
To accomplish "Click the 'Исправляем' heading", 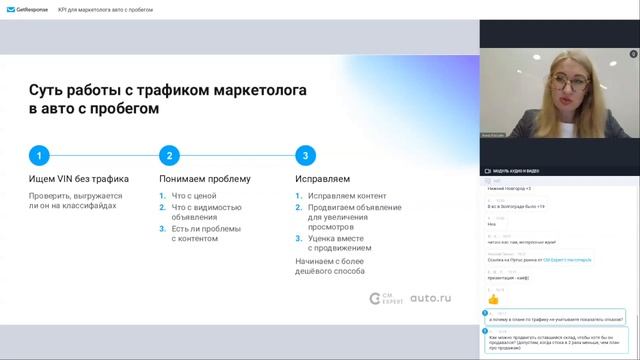I will 322,179.
